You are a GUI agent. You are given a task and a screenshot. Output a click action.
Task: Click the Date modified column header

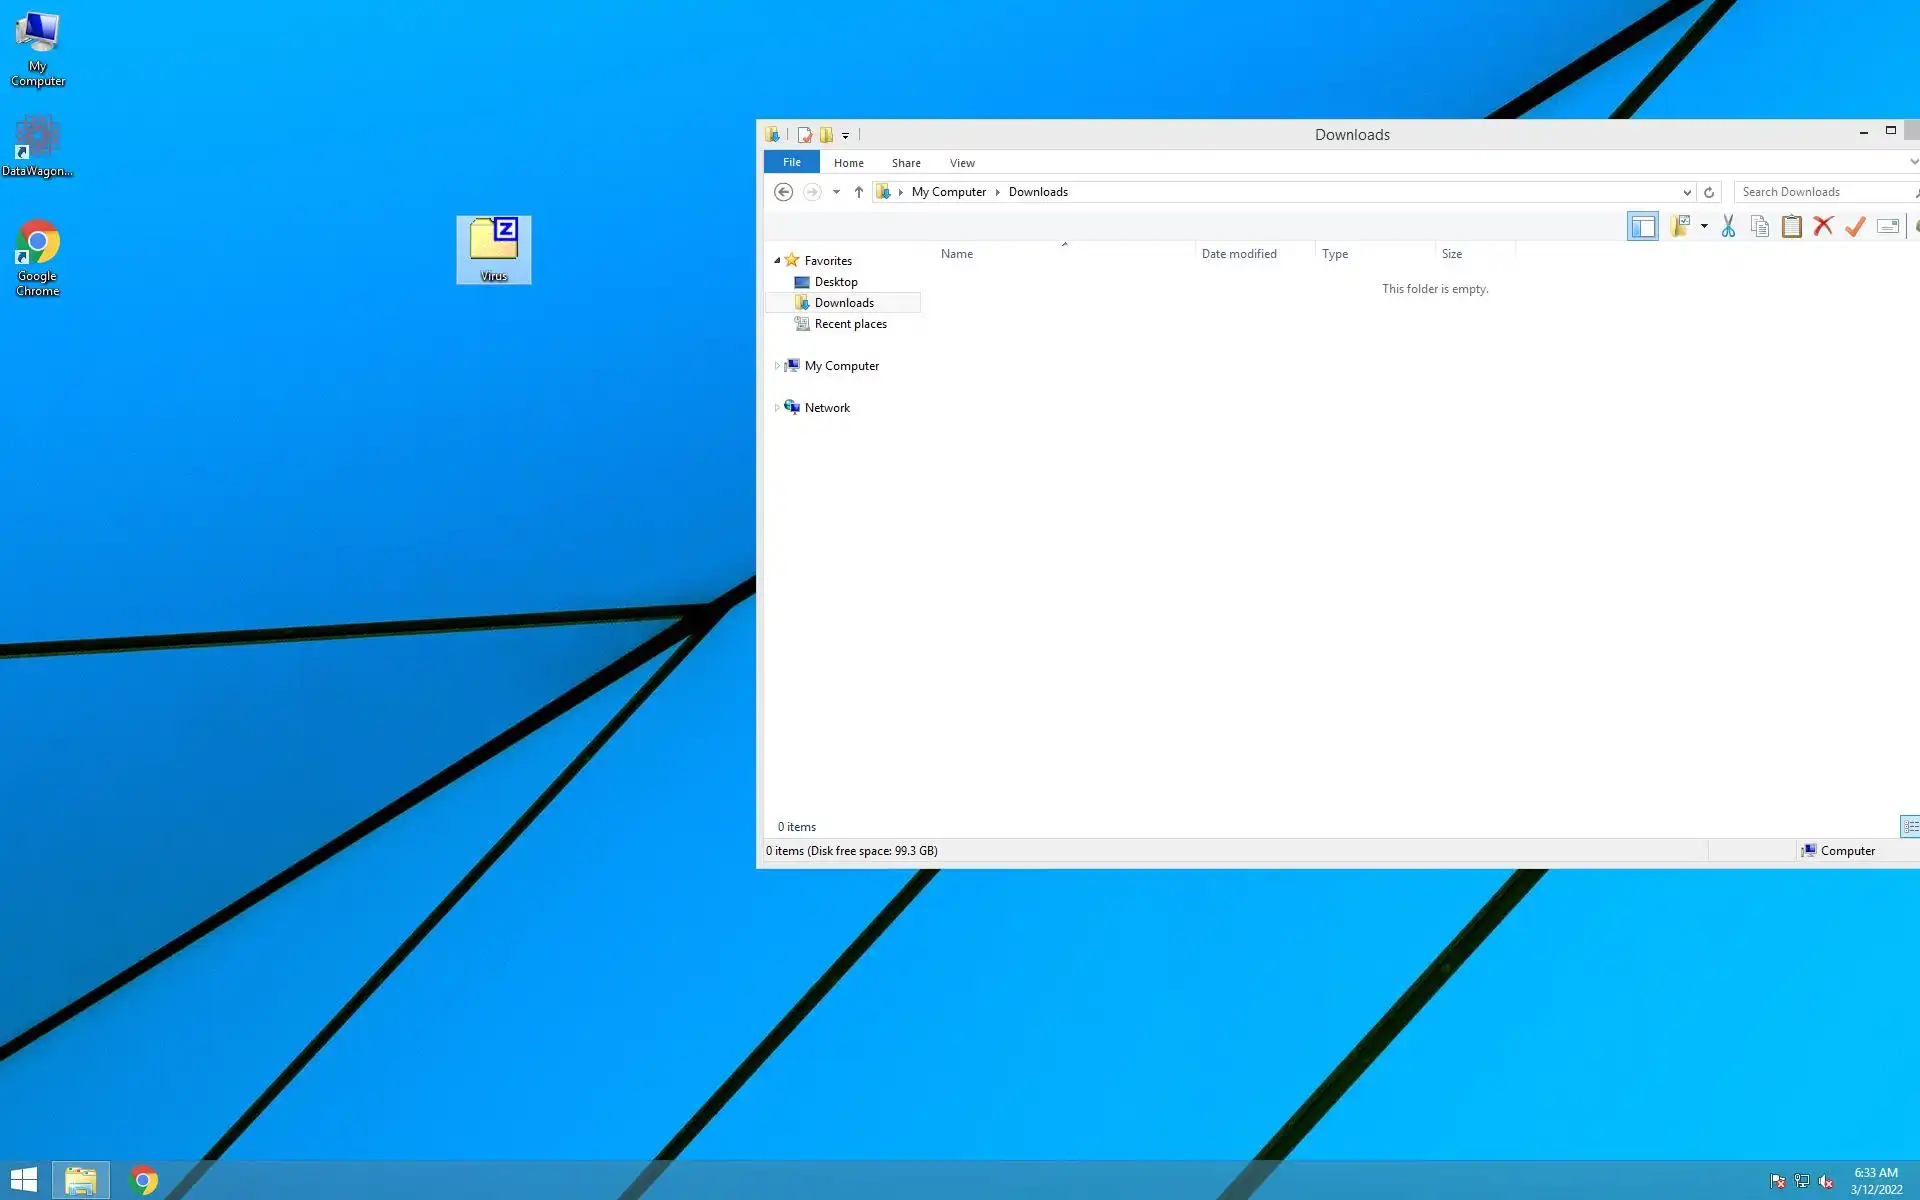1239,254
